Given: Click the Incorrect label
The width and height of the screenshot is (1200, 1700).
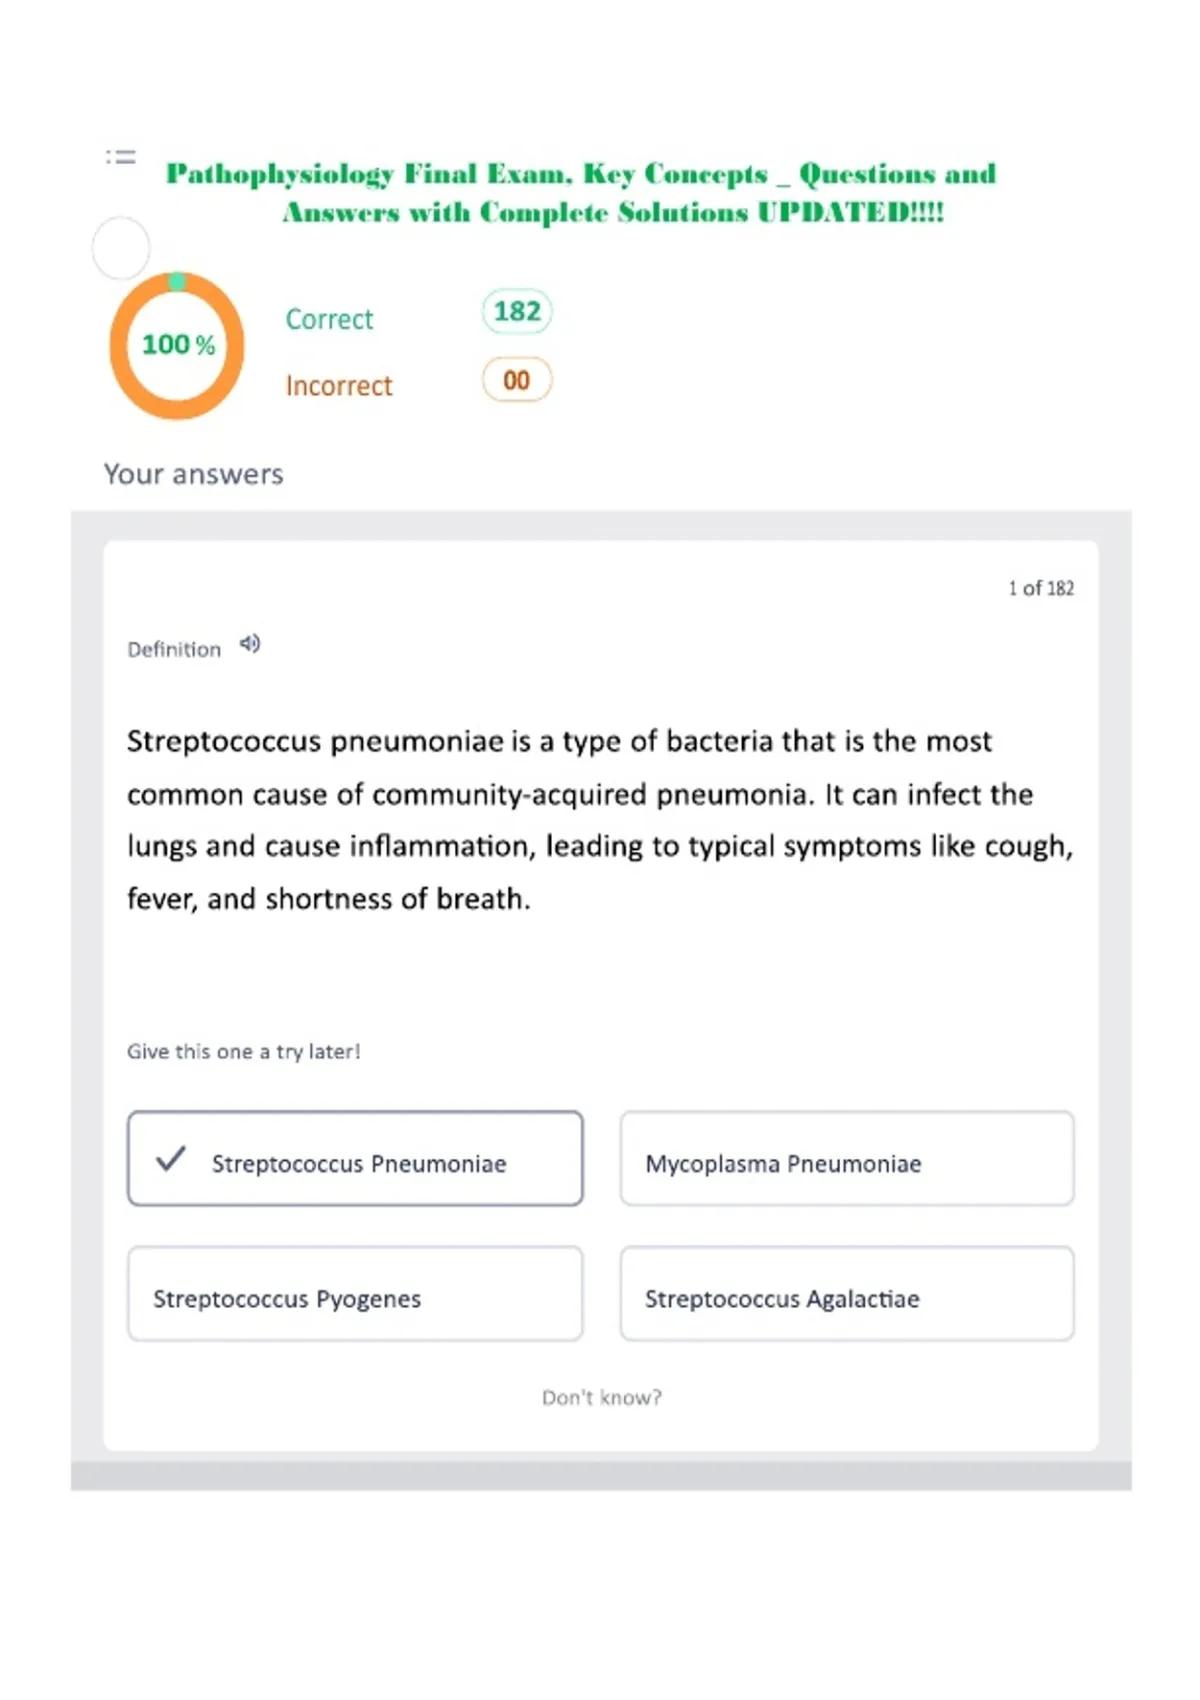Looking at the screenshot, I should (339, 385).
